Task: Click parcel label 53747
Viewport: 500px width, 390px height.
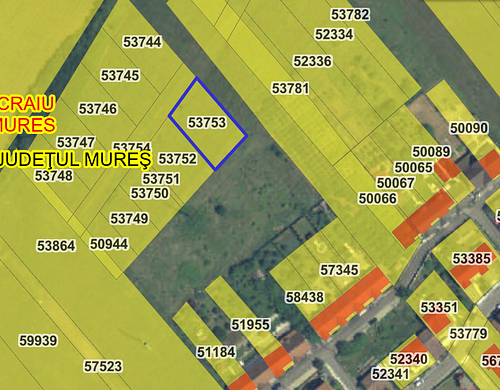Action: coord(76,142)
